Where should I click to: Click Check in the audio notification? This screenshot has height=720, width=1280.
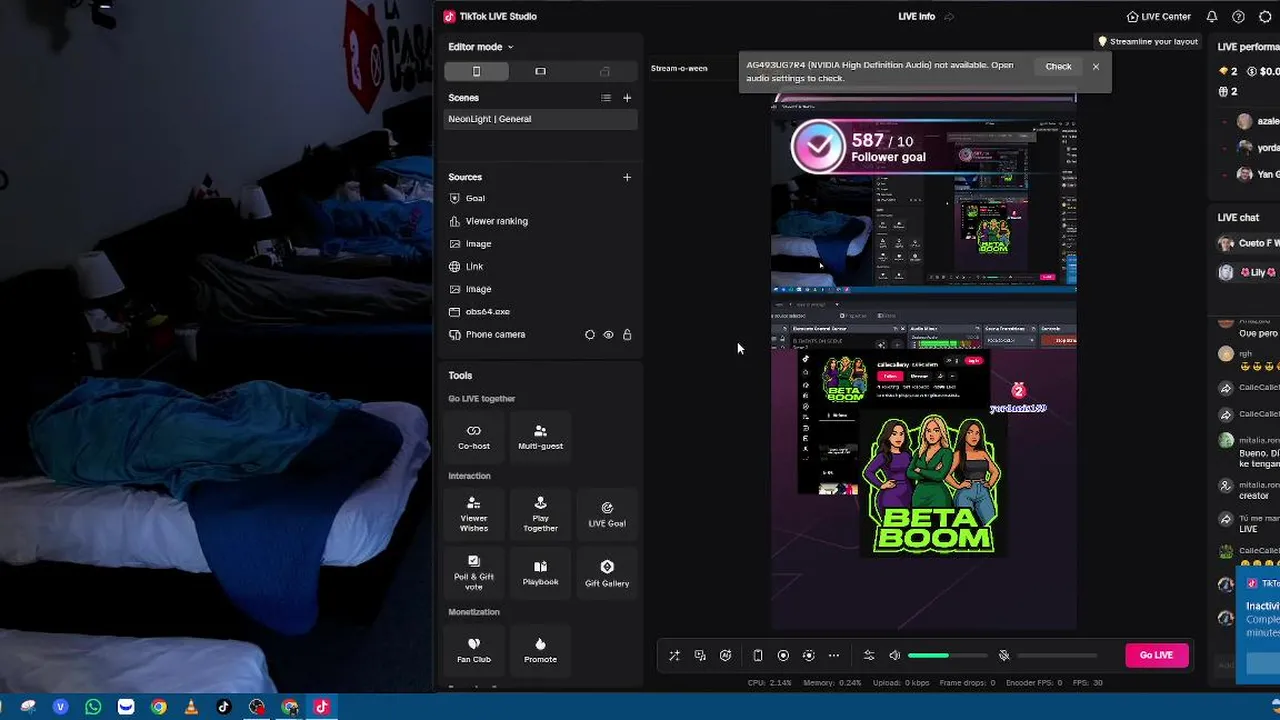coord(1058,66)
